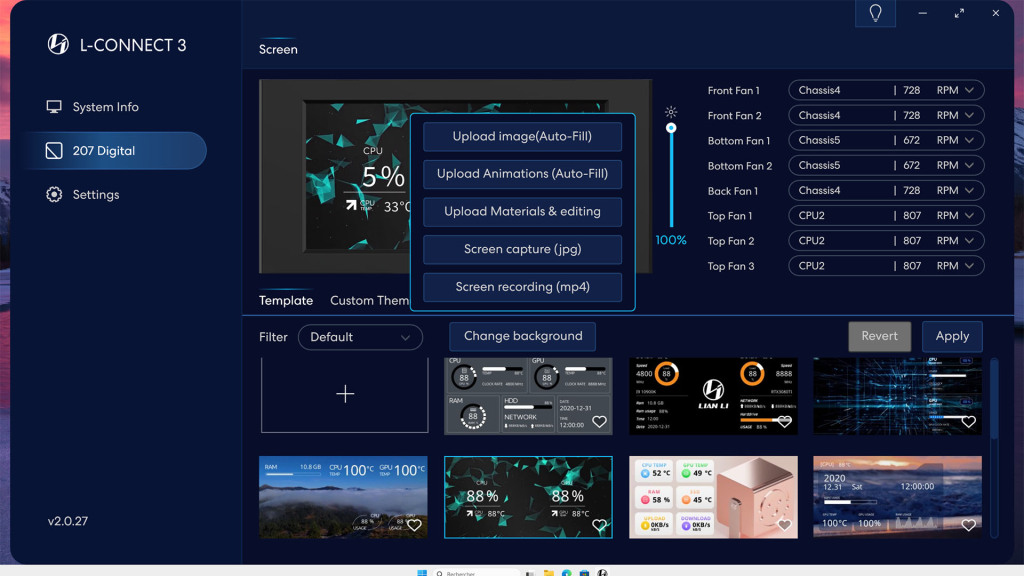Select Screen recording (mp4)

[522, 287]
